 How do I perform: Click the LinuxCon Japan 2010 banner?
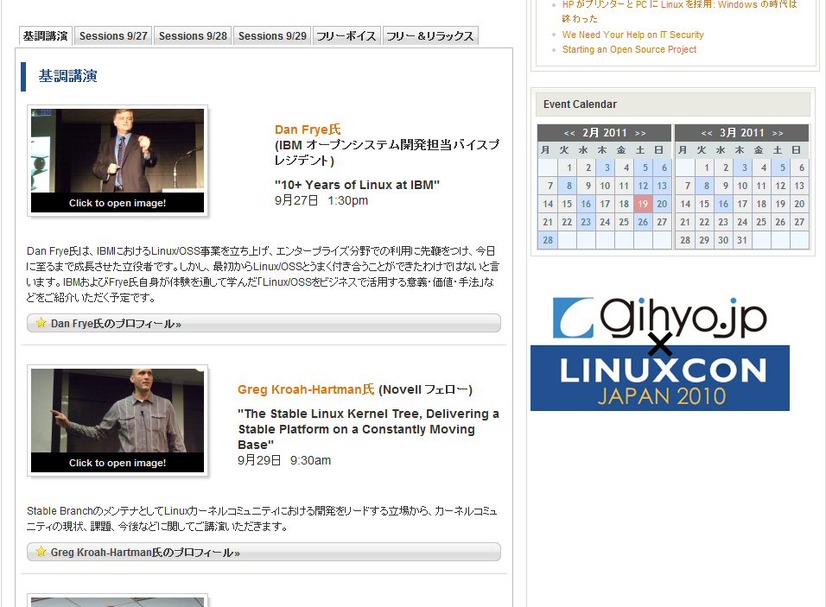point(660,378)
